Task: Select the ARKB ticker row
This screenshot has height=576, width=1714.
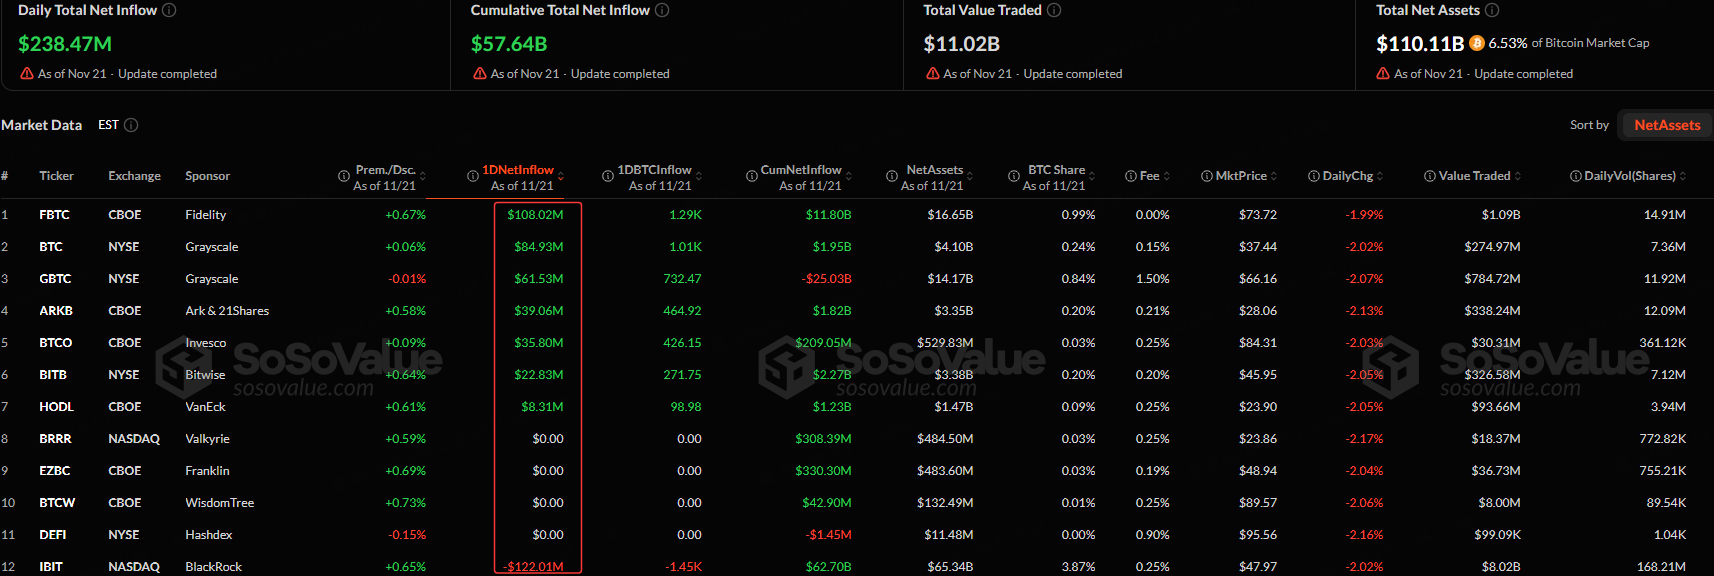Action: (x=56, y=311)
